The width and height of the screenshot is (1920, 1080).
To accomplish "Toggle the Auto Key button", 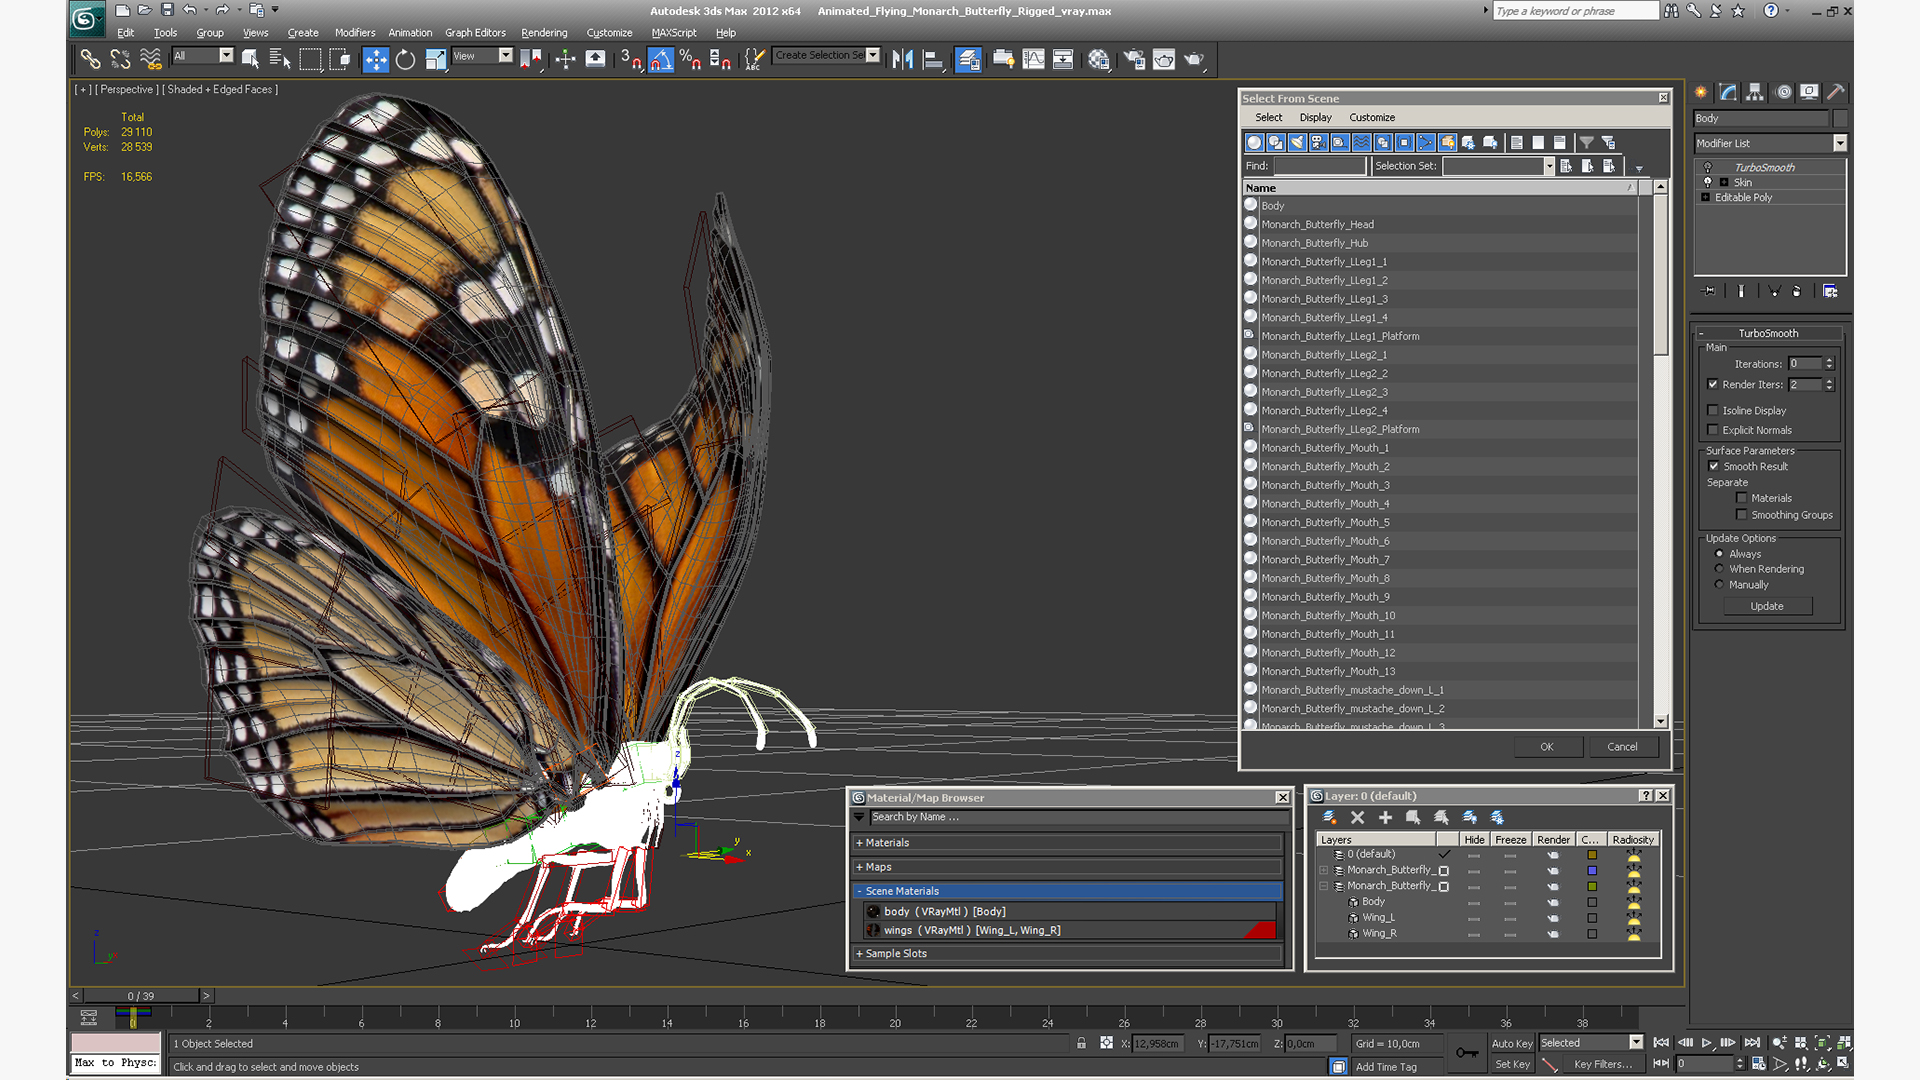I will pos(1512,1043).
